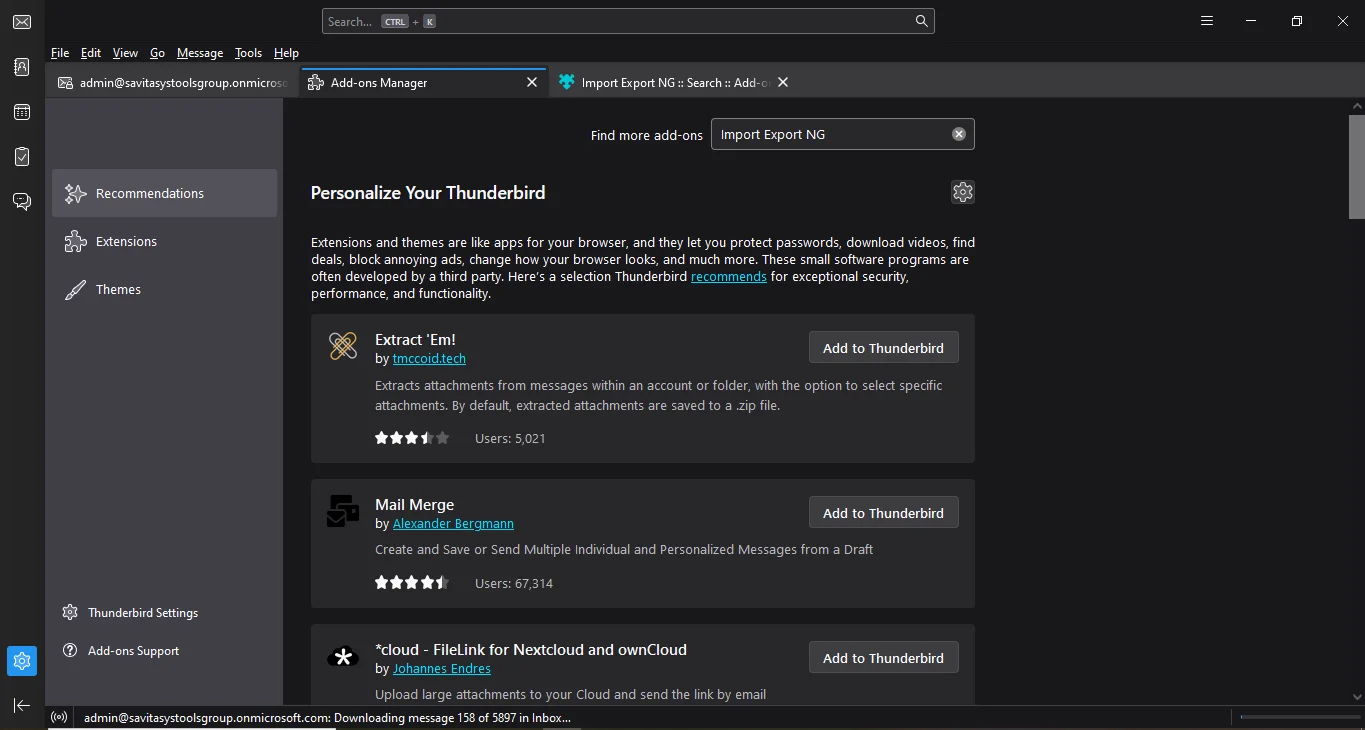Viewport: 1365px width, 730px height.
Task: Close the Add-ons Manager tab
Action: 532,83
